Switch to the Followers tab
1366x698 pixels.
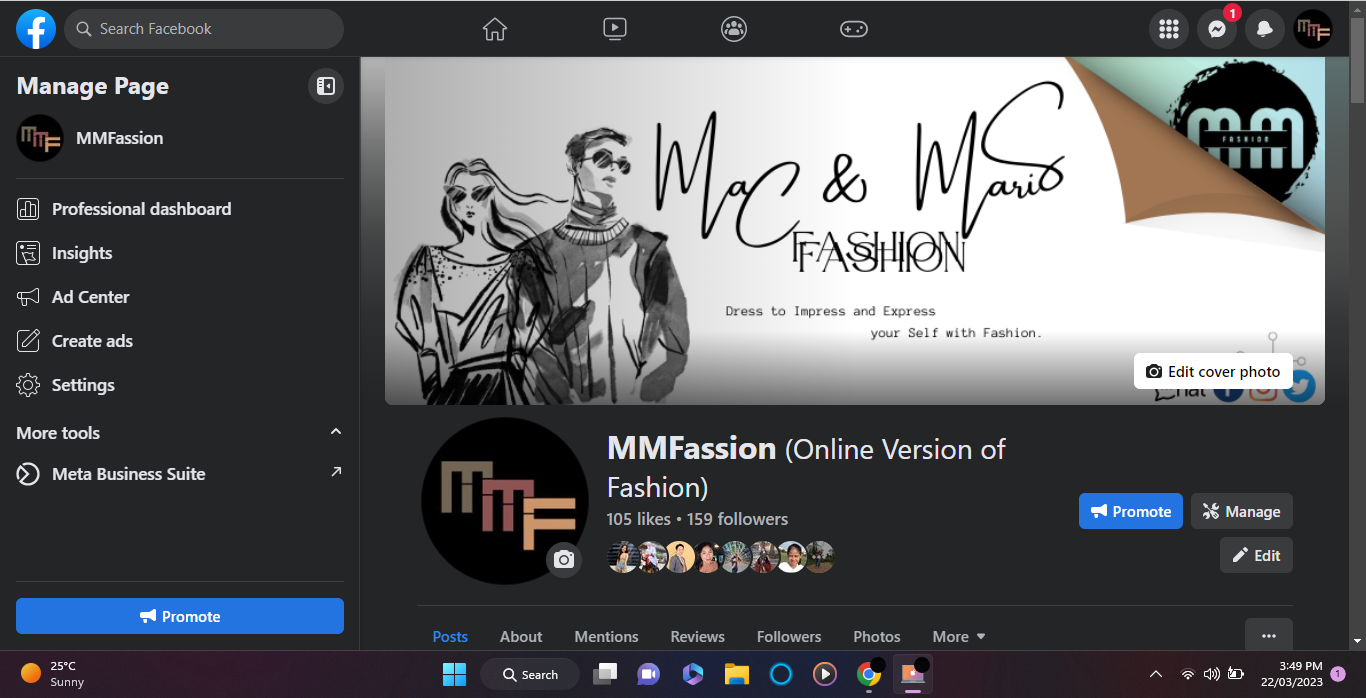coord(789,636)
